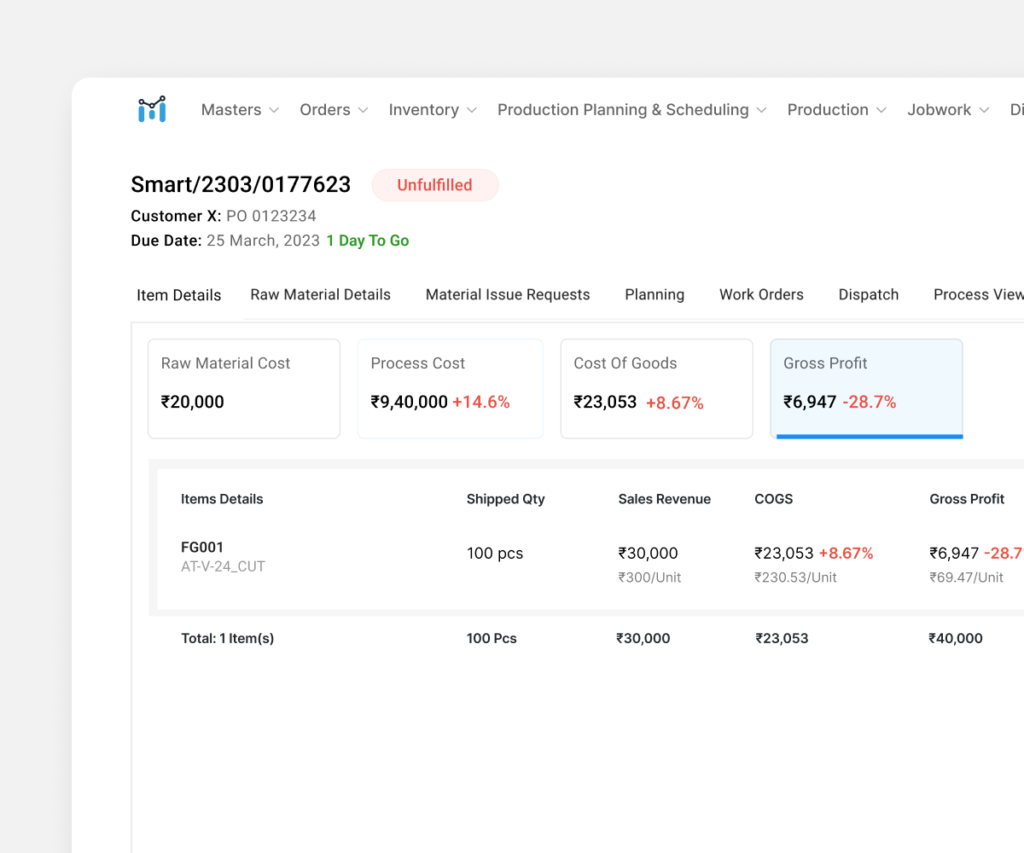The height and width of the screenshot is (853, 1024).
Task: Open the Inventory menu
Action: pos(423,110)
